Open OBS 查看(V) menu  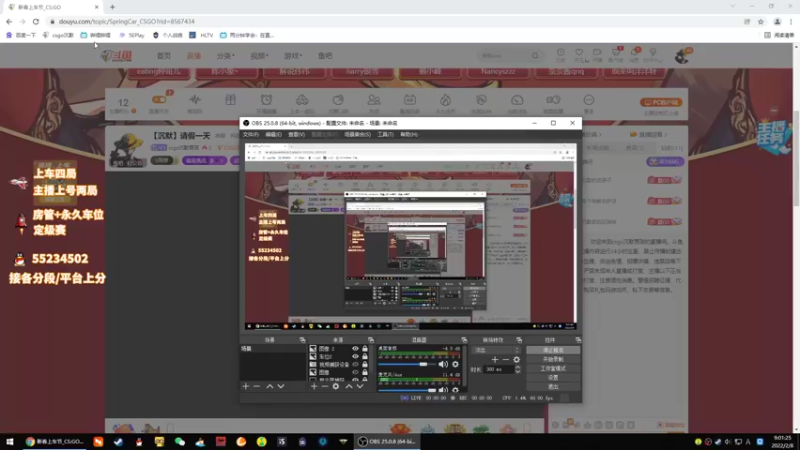coord(296,135)
